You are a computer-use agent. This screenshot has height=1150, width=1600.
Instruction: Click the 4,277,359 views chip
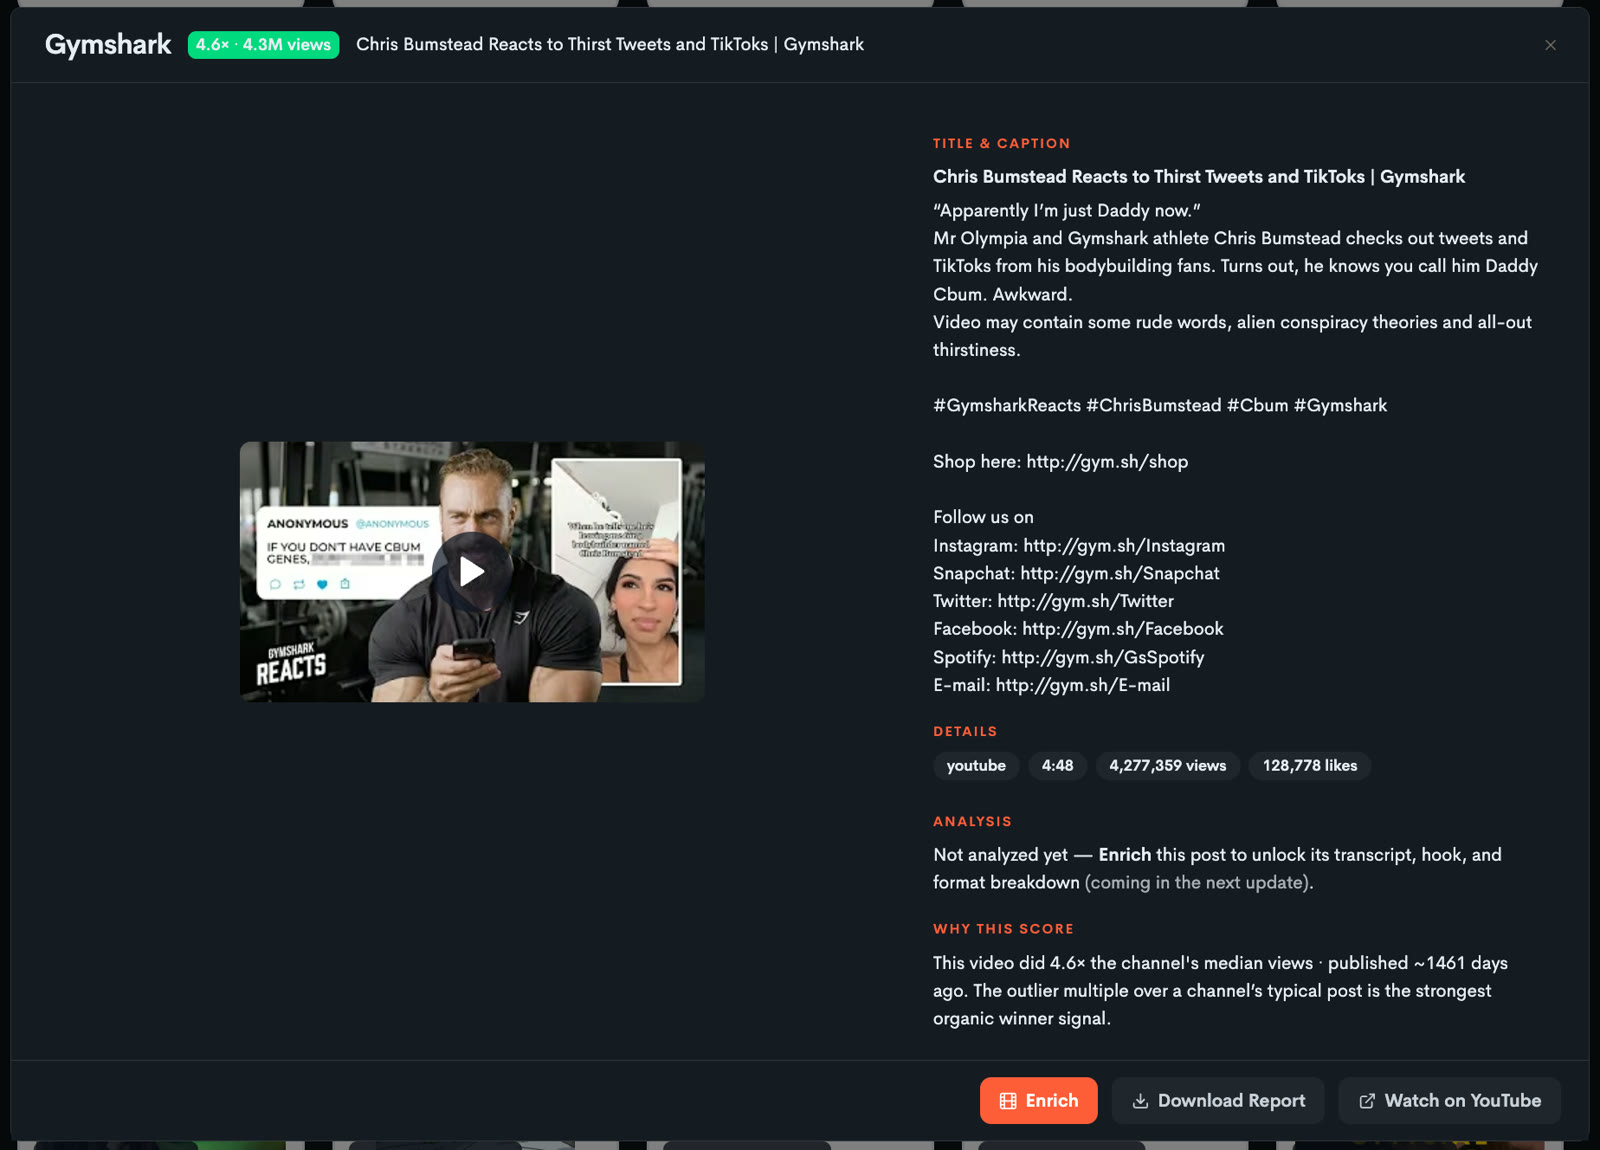pyautogui.click(x=1167, y=765)
